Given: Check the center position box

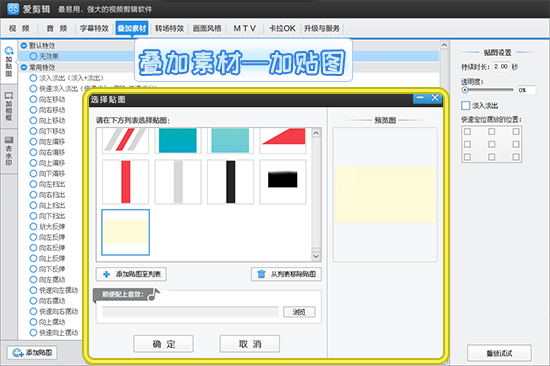Looking at the screenshot, I should point(491,145).
